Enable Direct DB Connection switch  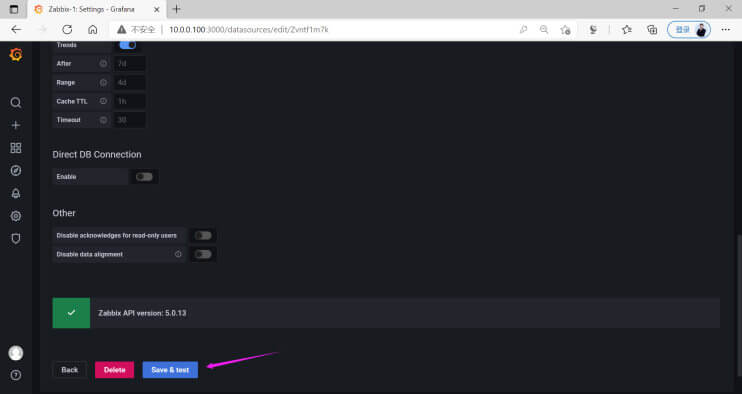[144, 177]
